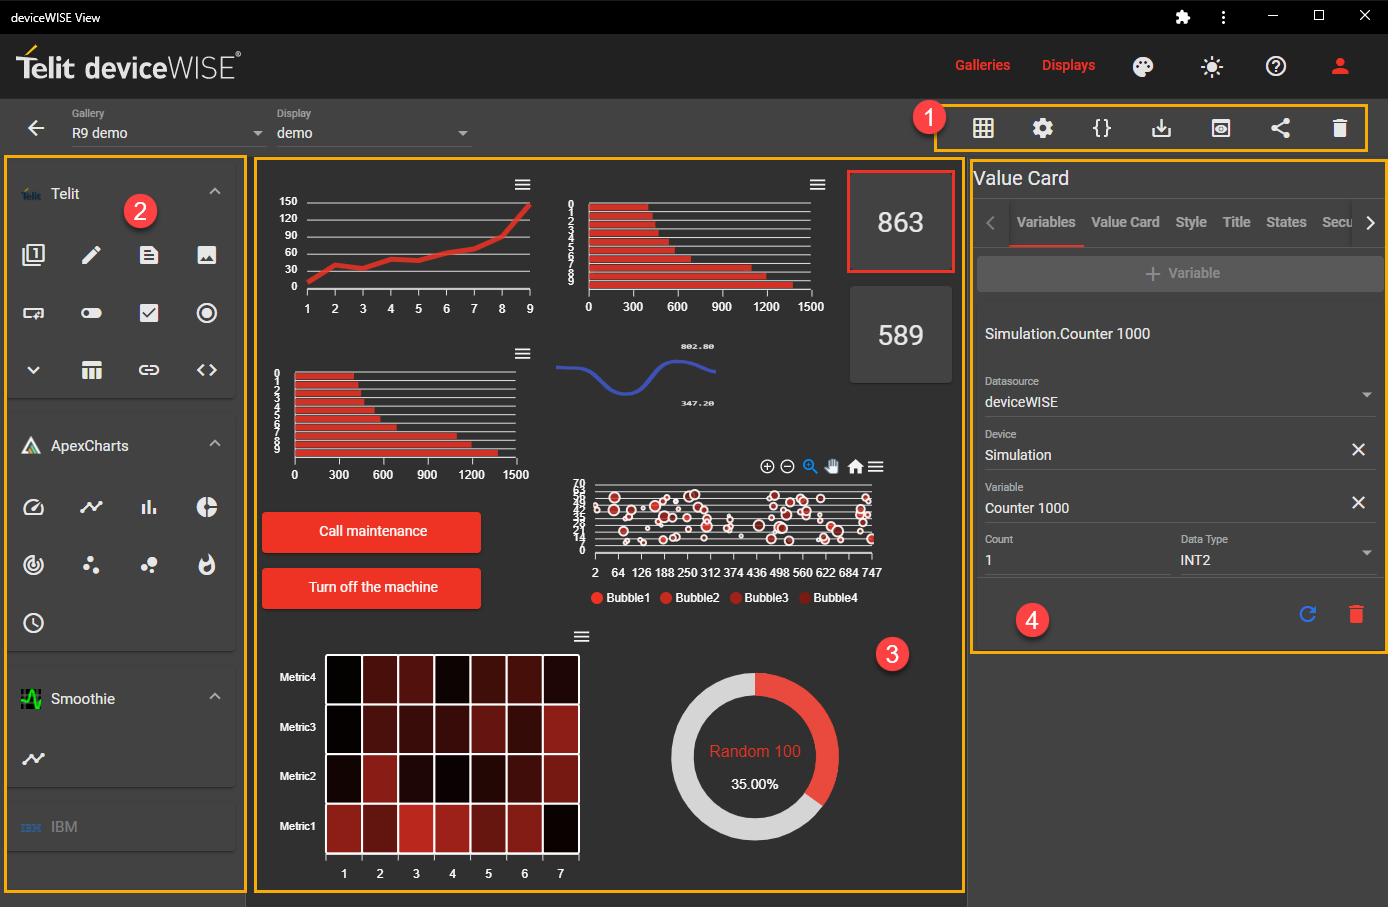Open the Galleries menu
Screen dimensions: 1388x907
point(983,65)
